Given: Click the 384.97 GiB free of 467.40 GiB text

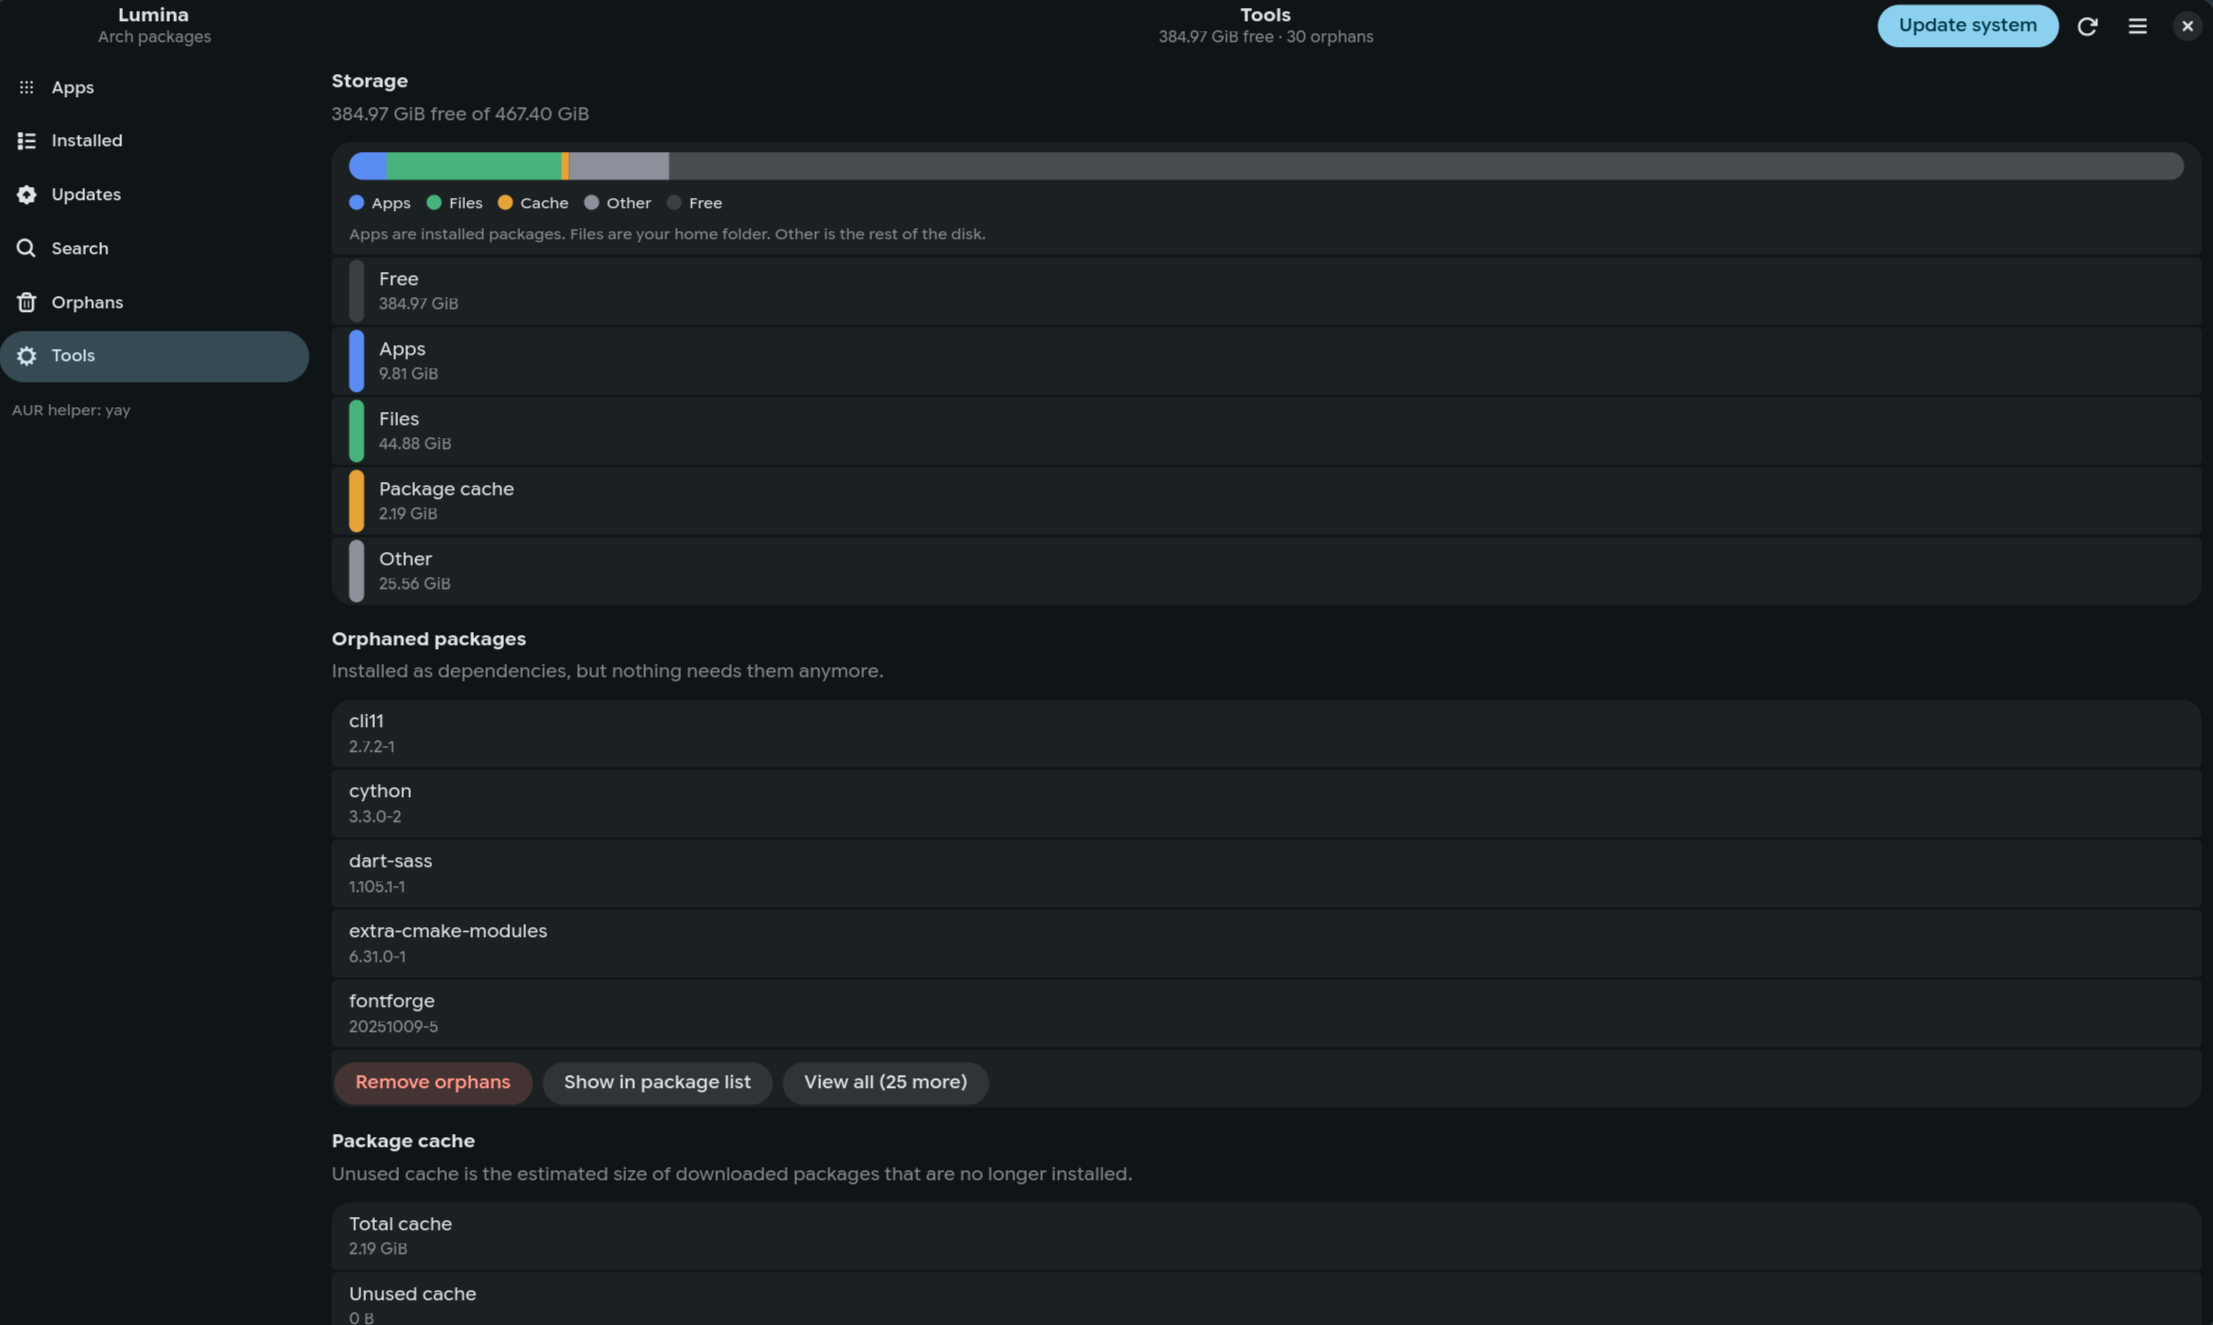Looking at the screenshot, I should 460,114.
